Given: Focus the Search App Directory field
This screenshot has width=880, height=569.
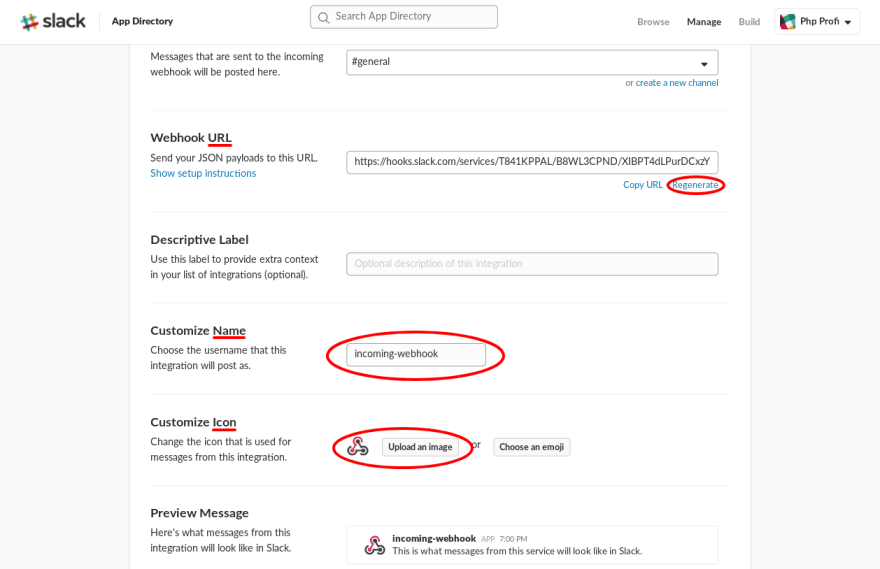Looking at the screenshot, I should click(404, 17).
